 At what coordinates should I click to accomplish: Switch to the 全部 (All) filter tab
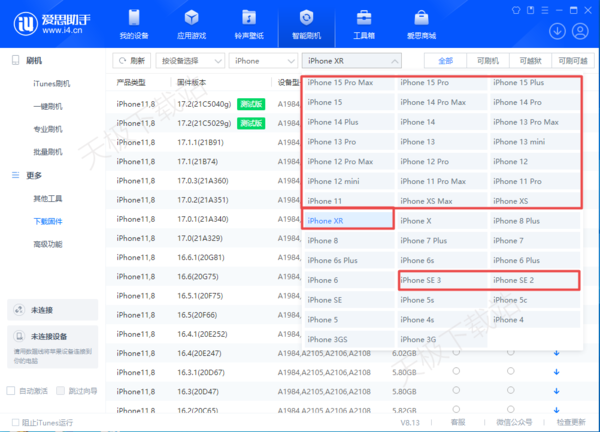(x=445, y=60)
